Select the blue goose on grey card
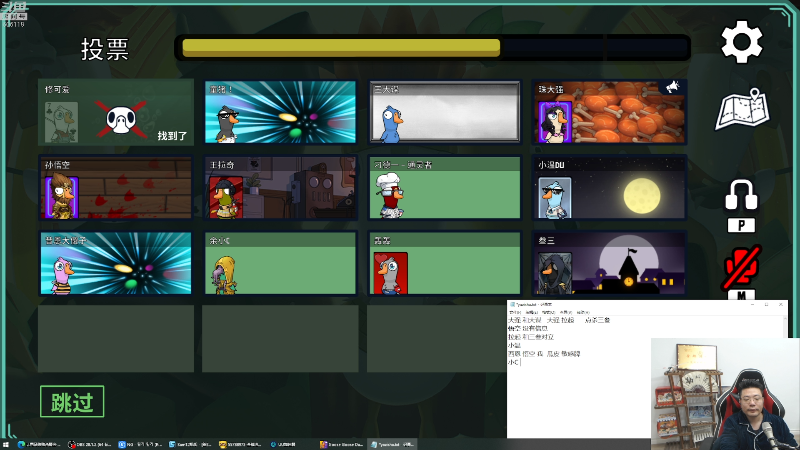Image resolution: width=800 pixels, height=450 pixels. [444, 112]
